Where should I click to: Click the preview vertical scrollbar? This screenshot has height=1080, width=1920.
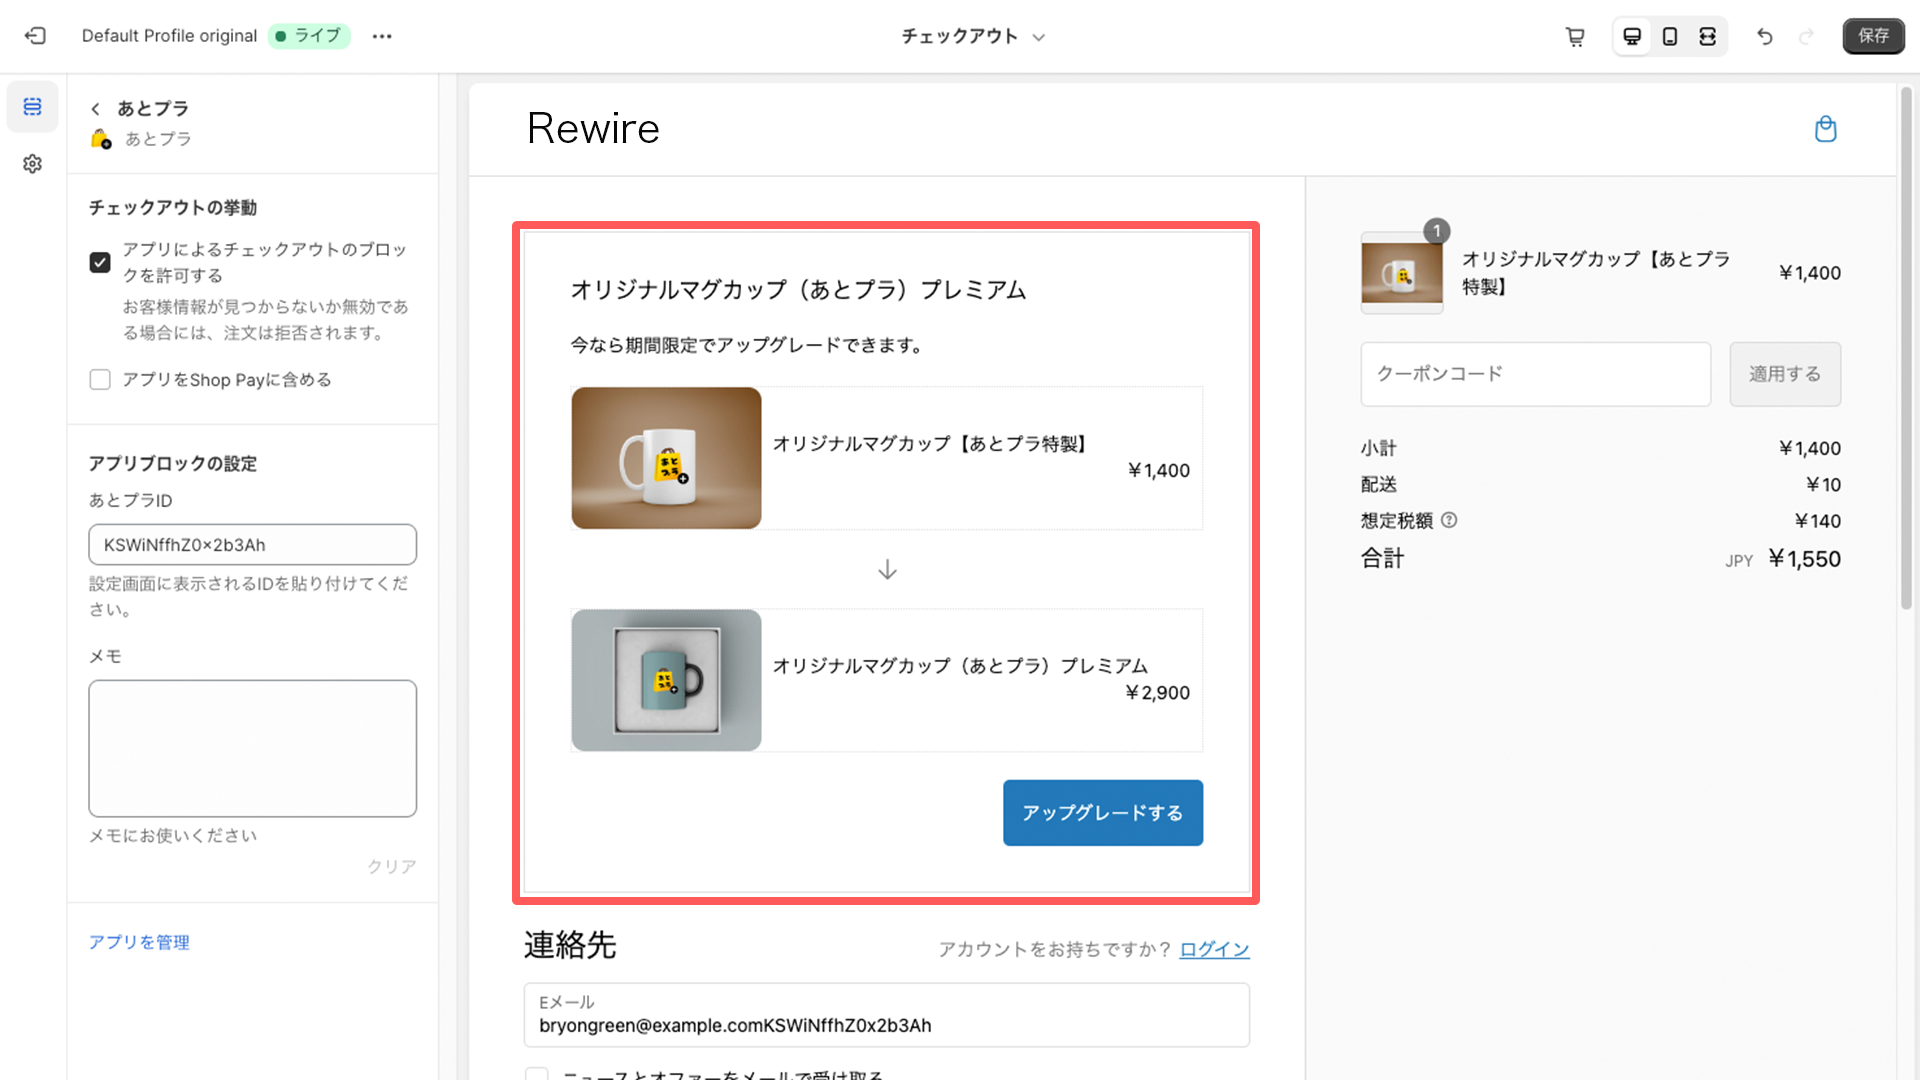coord(1906,348)
